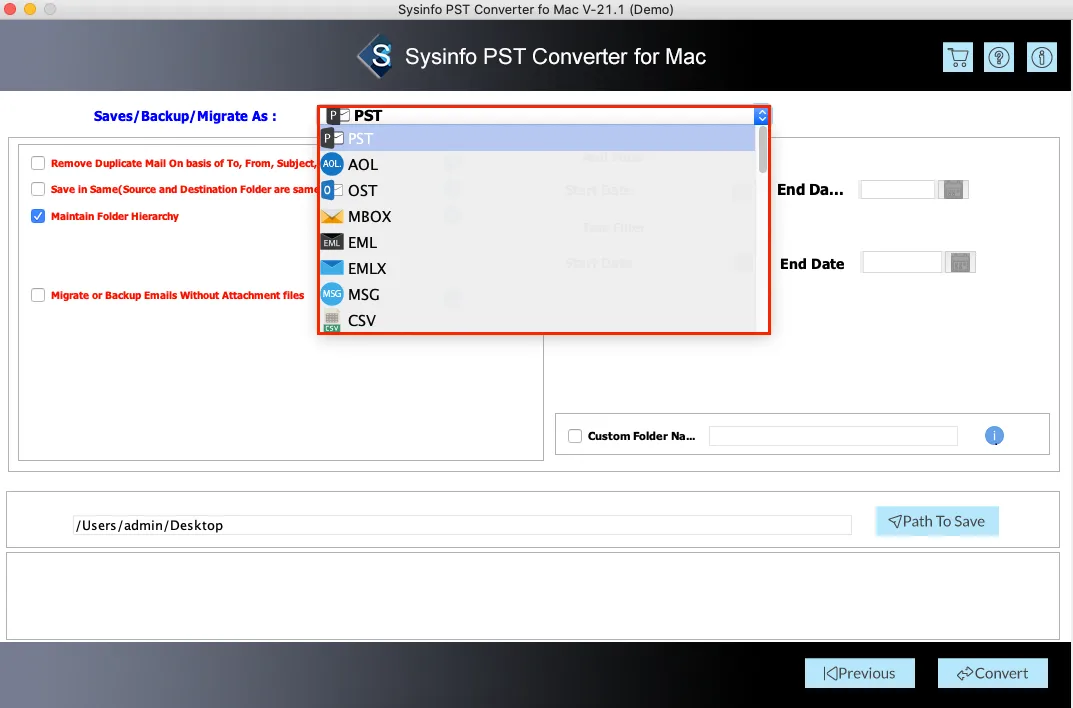The image size is (1073, 708).
Task: Click the Custom Folder Name text field
Action: click(833, 436)
